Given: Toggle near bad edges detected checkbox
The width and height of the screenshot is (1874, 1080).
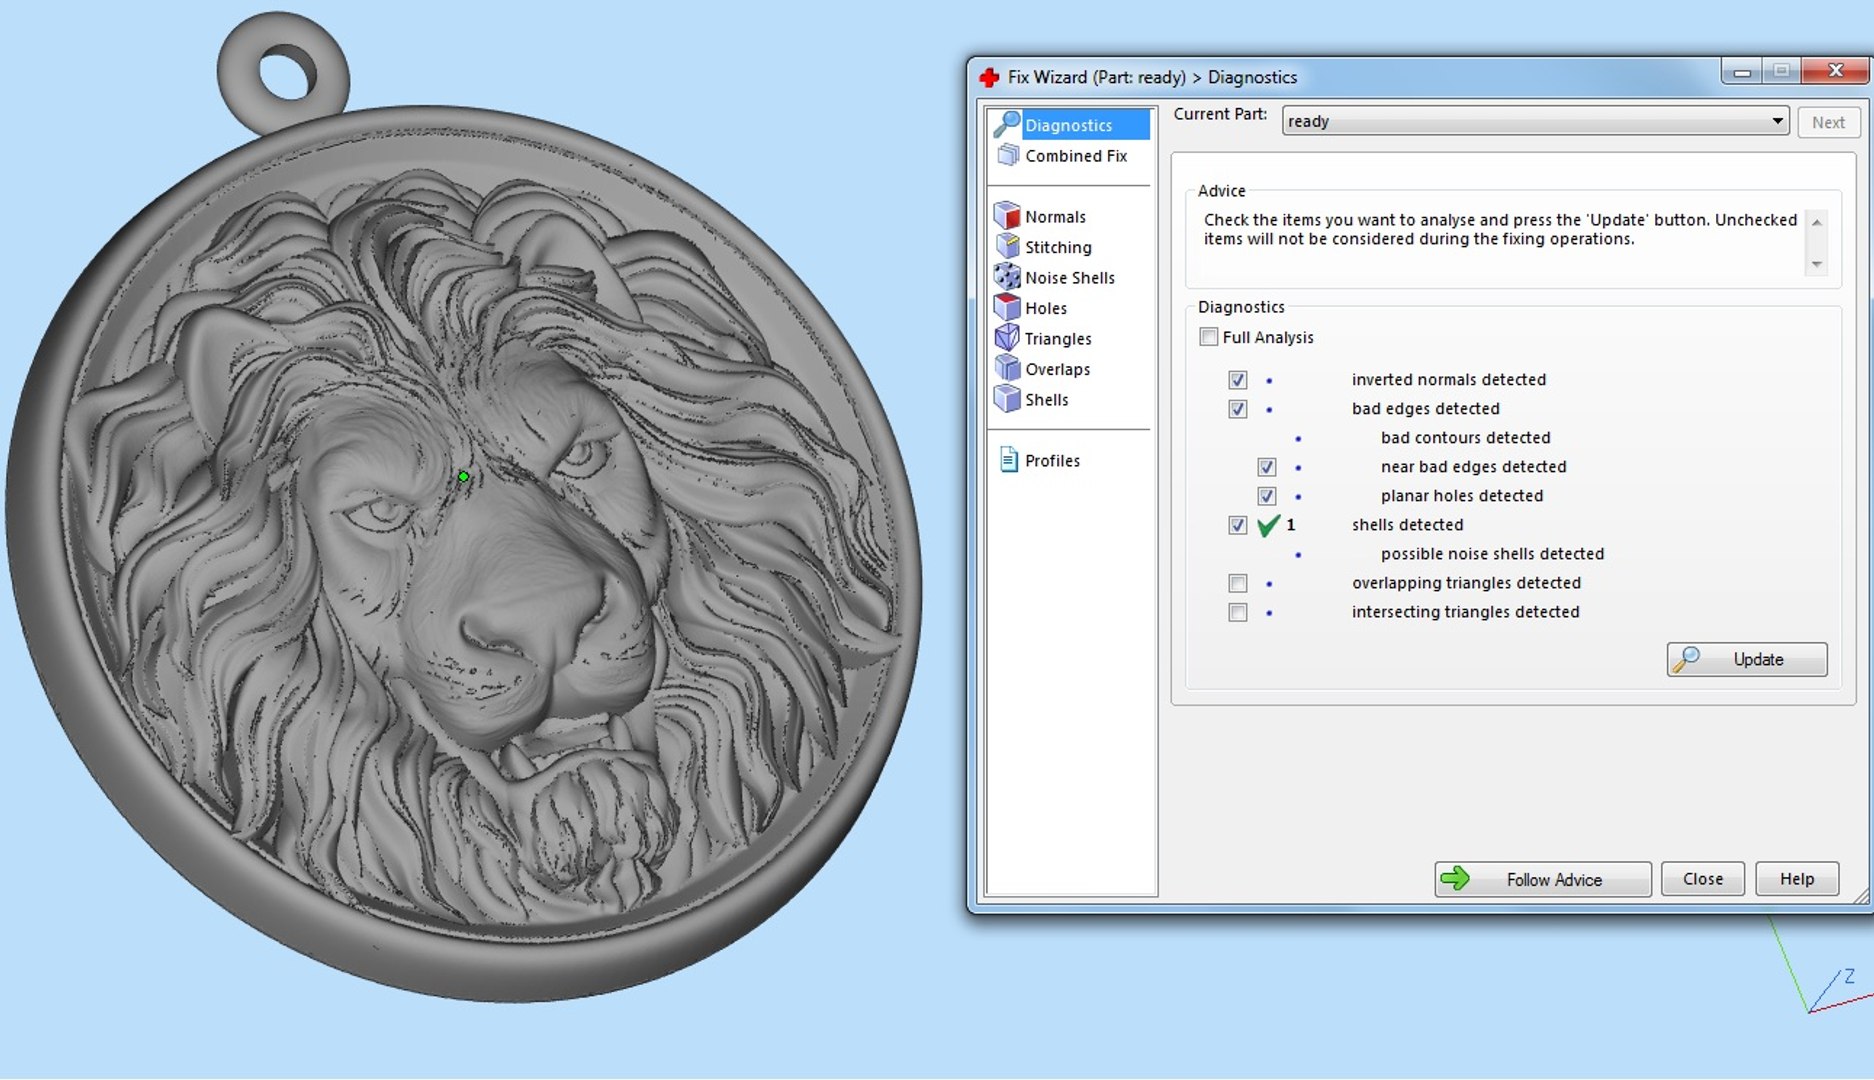Looking at the screenshot, I should point(1267,467).
